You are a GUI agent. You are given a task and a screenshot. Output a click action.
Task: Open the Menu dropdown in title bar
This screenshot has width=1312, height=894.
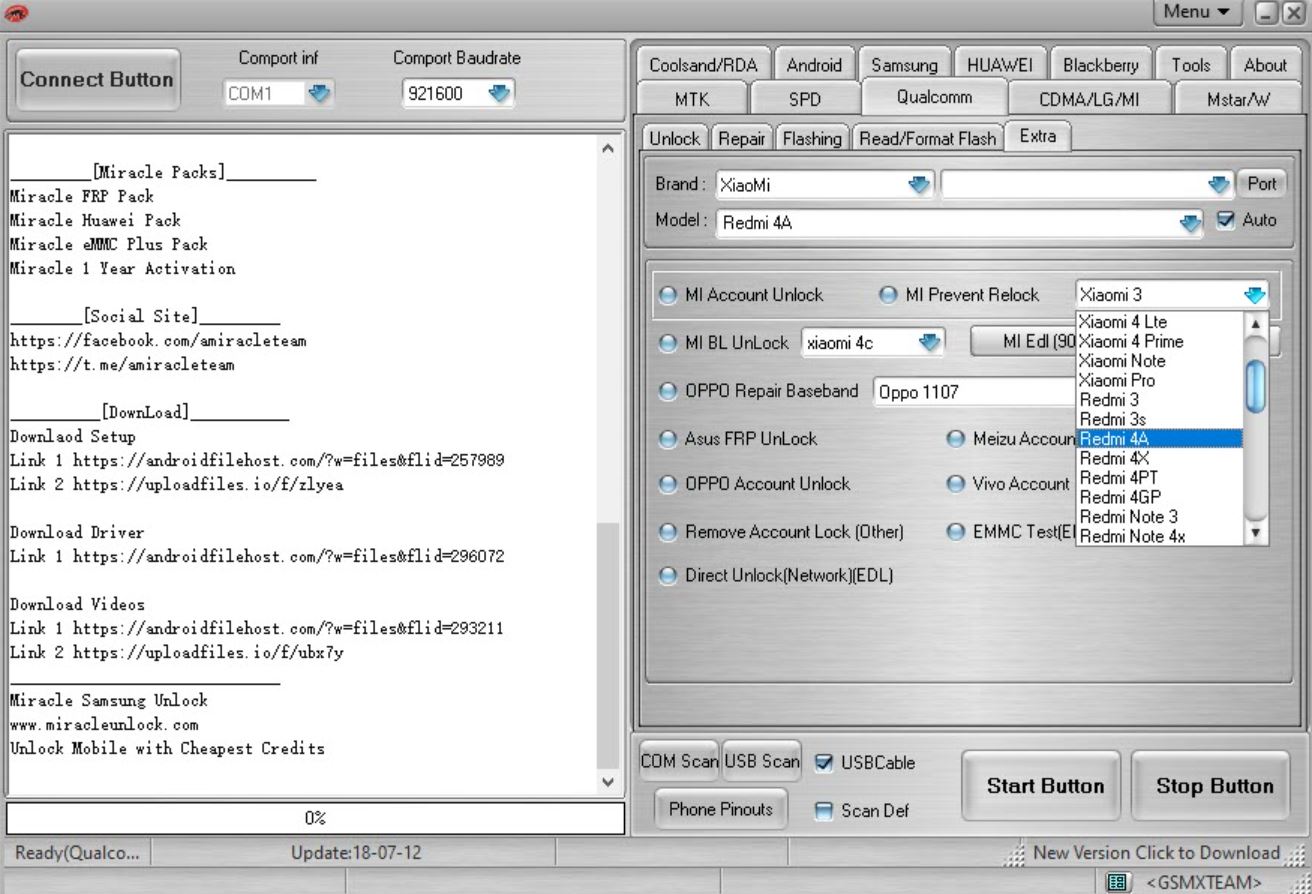click(x=1197, y=12)
